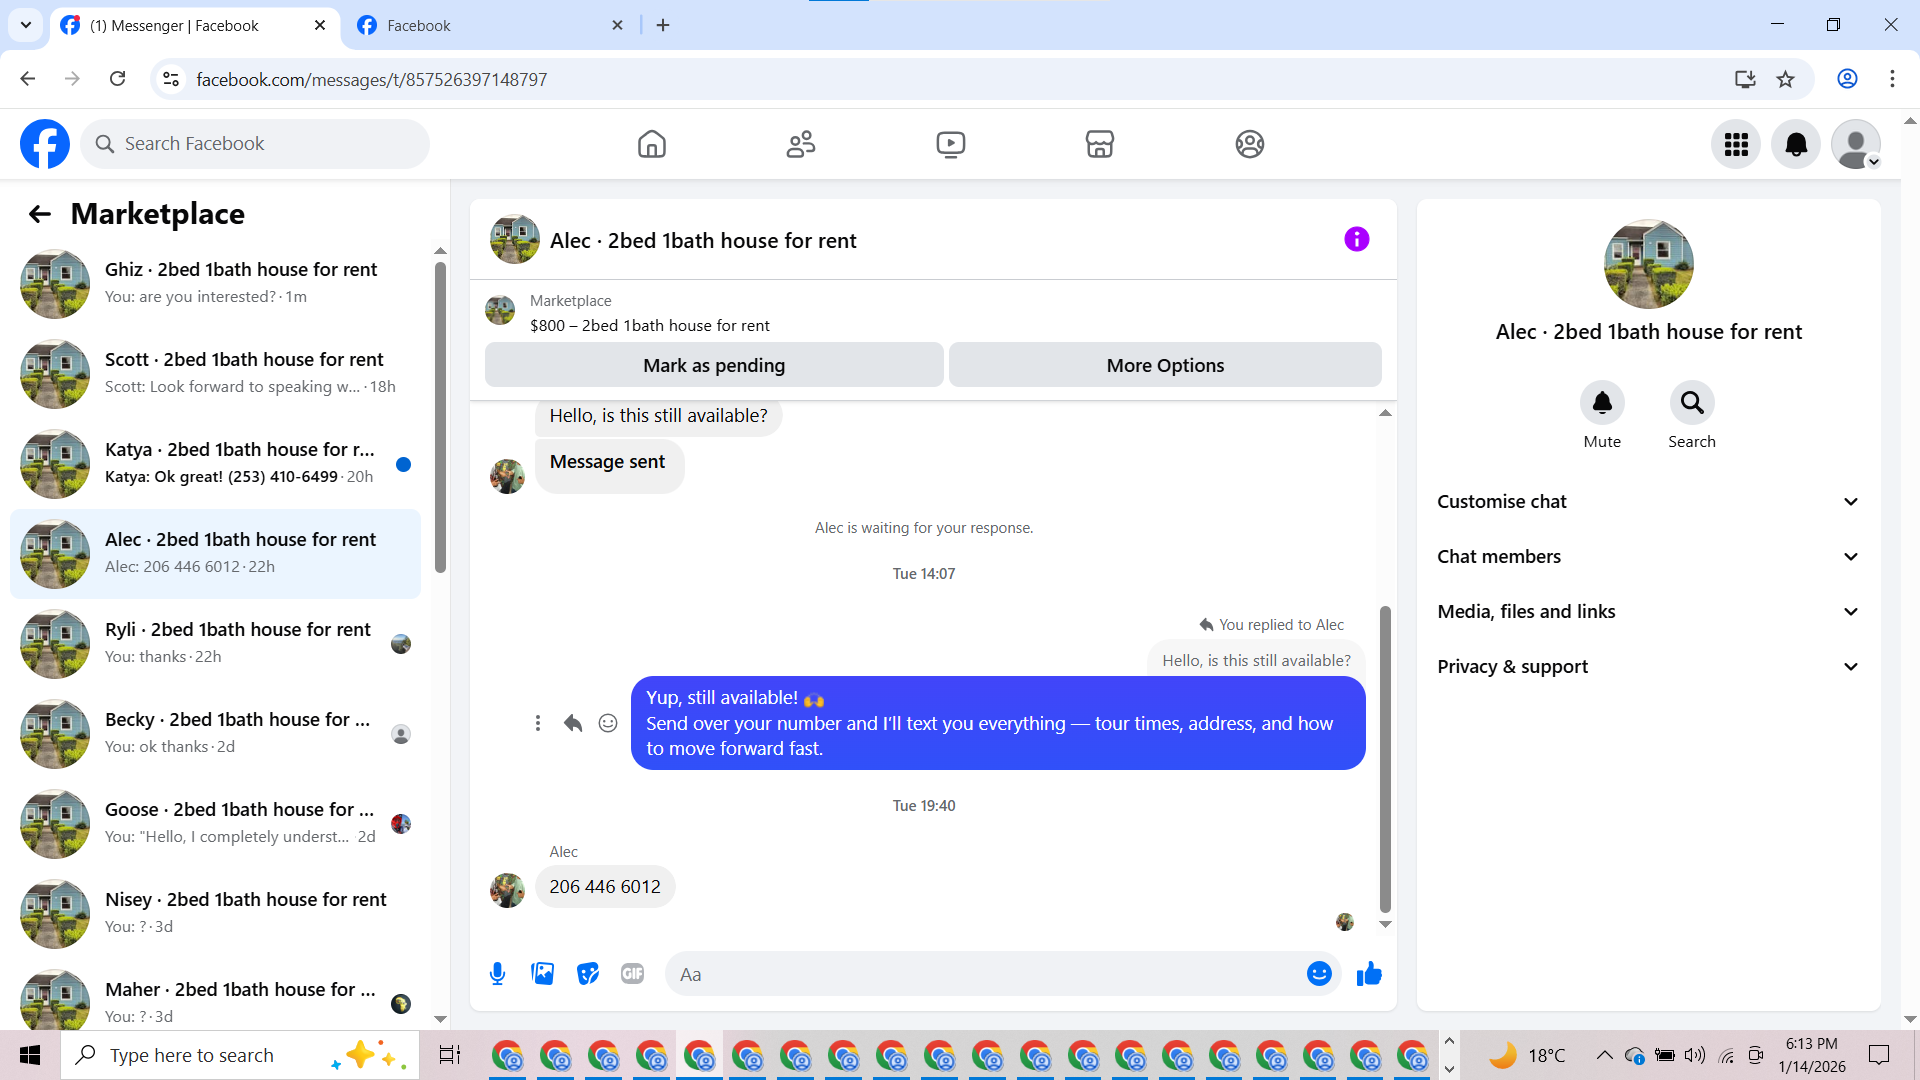Send a thumbs-up like
This screenshot has width=1920, height=1080.
click(1369, 974)
